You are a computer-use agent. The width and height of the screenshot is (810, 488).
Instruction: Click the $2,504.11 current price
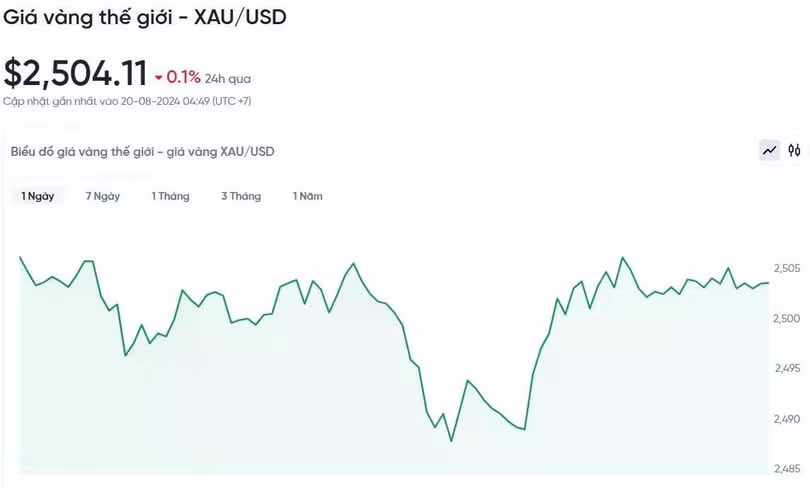(x=76, y=73)
